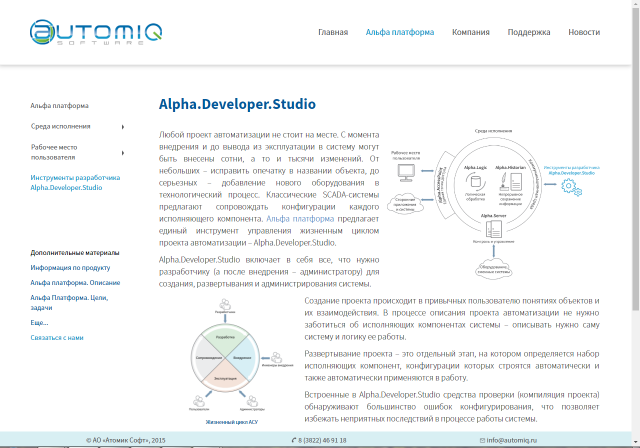Image resolution: width=640 pixels, height=448 pixels.
Task: Click the Alpha.Historian pen and document icon
Action: (x=510, y=181)
